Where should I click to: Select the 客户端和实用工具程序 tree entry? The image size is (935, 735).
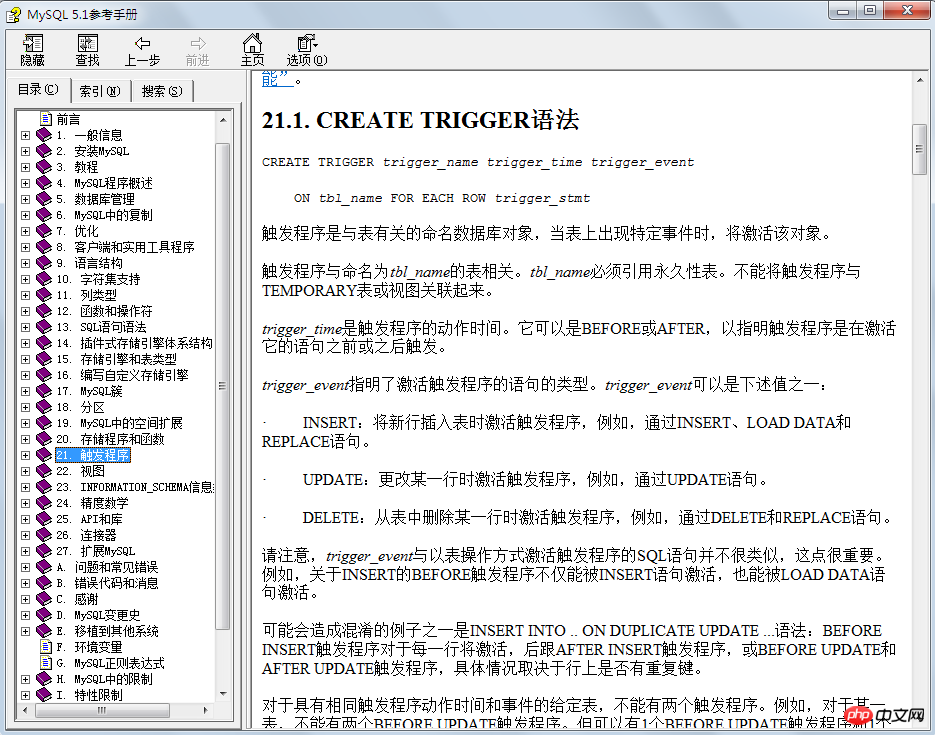[126, 247]
